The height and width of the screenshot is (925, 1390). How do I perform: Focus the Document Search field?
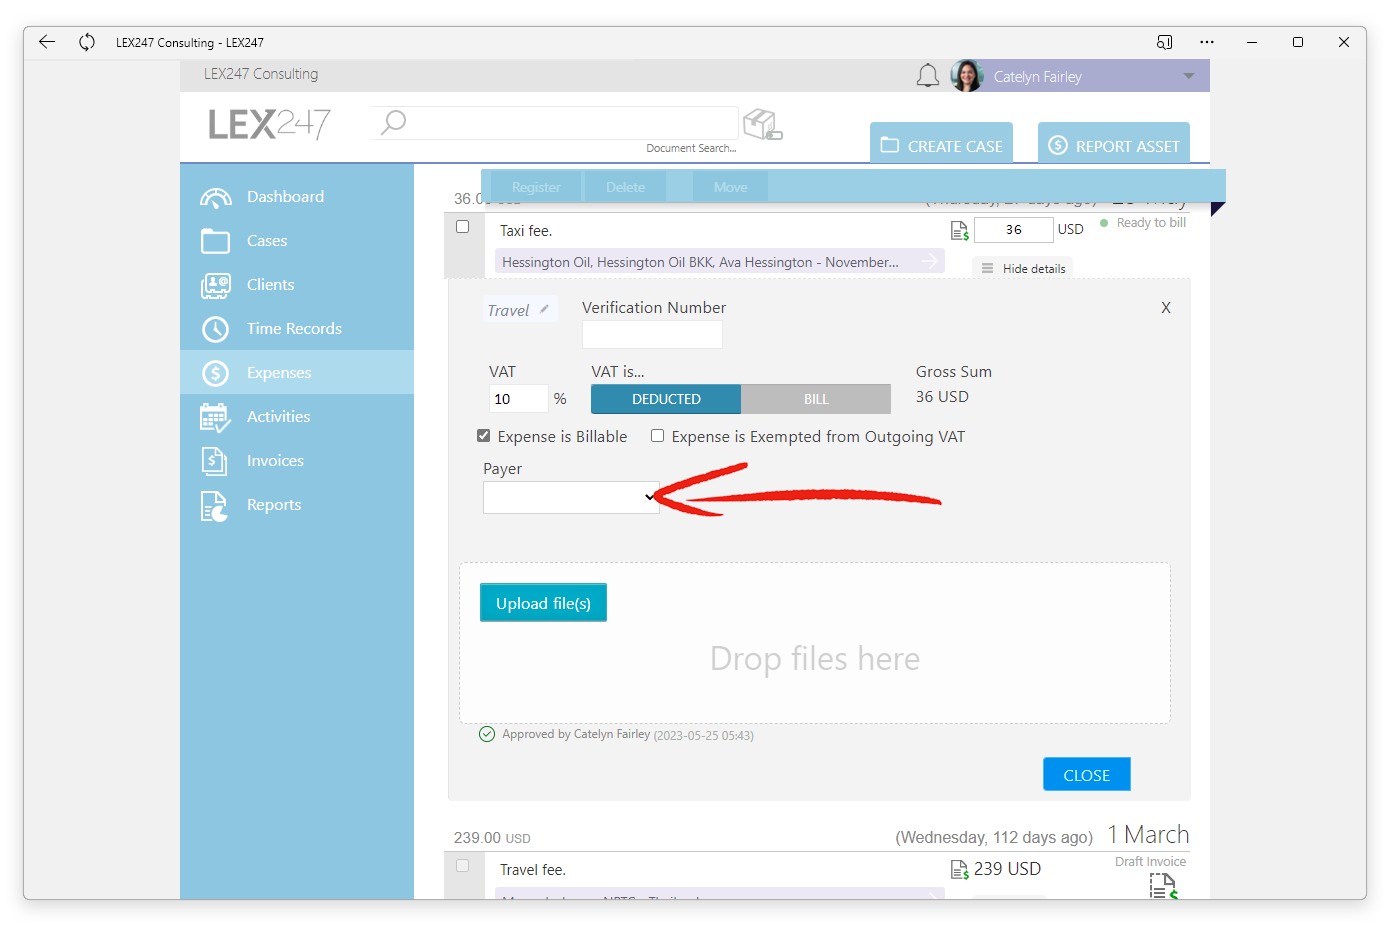[x=555, y=123]
